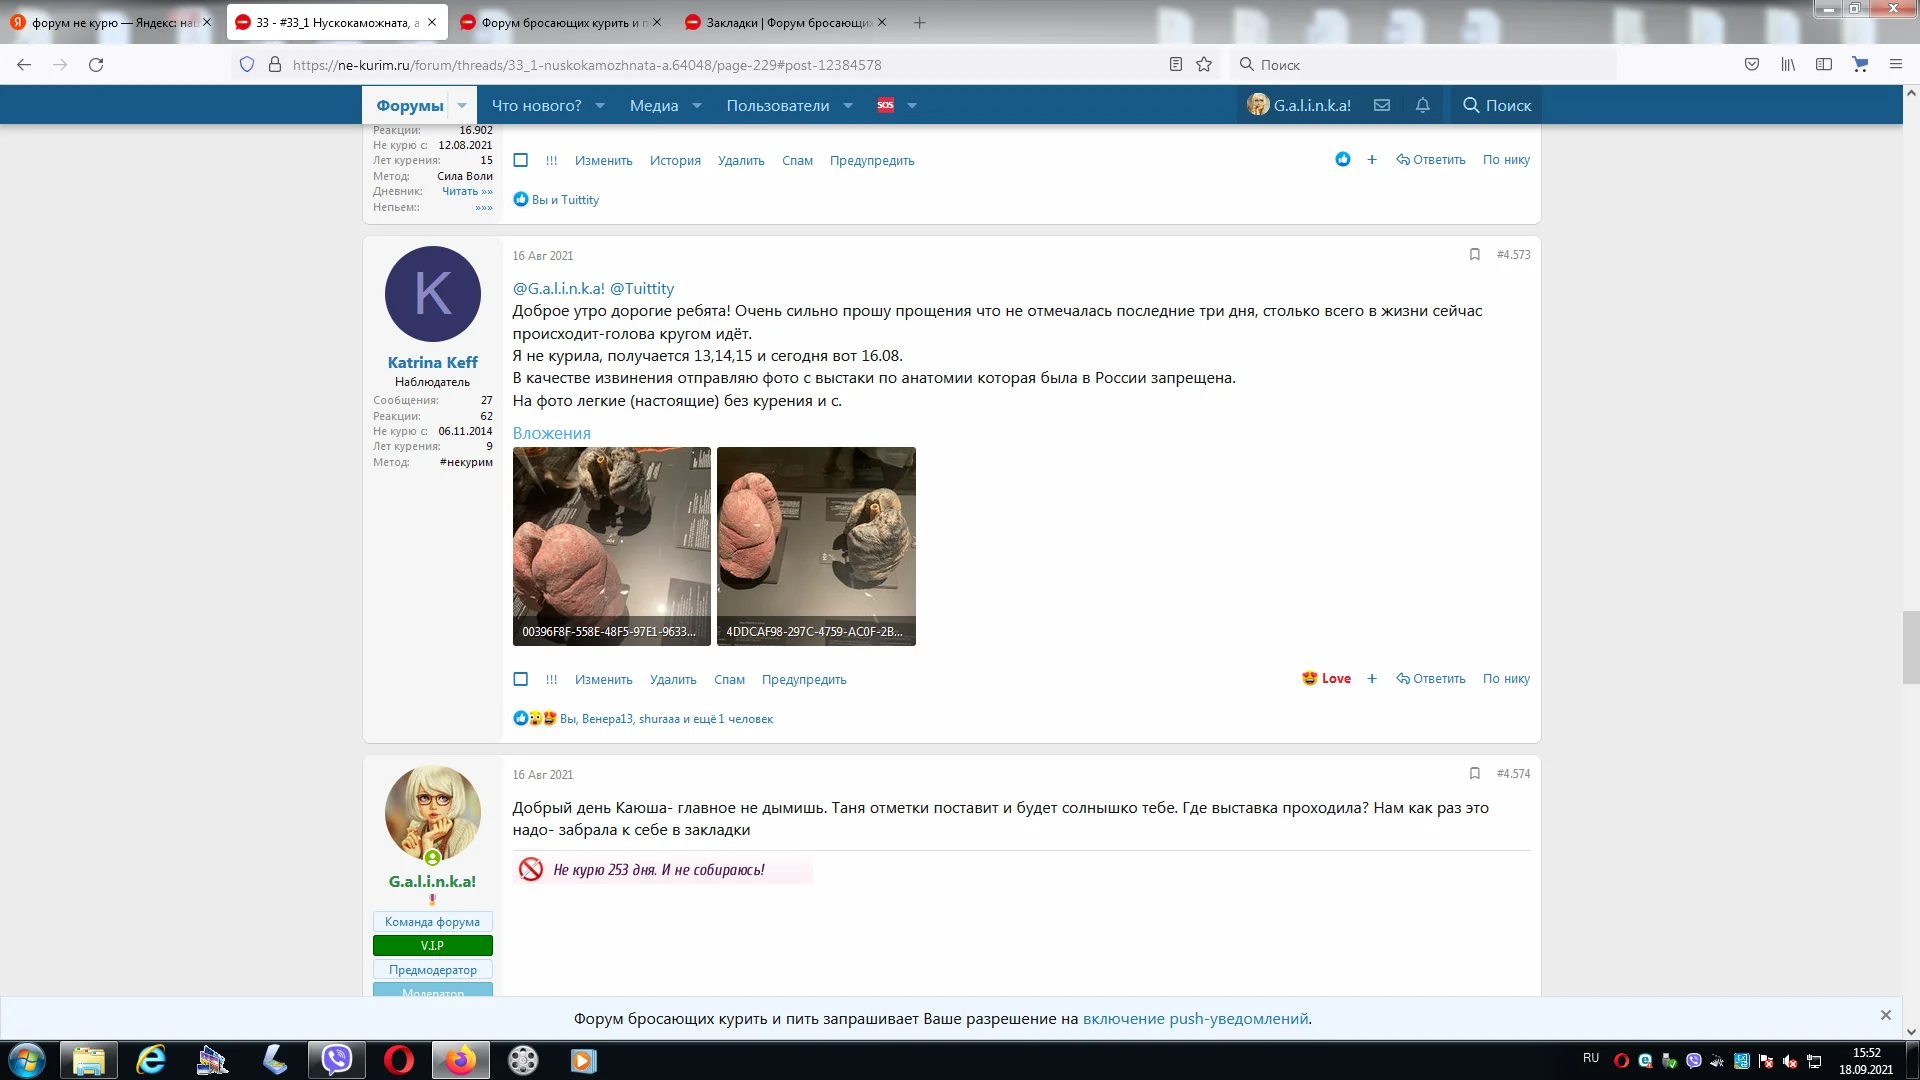Screen dimensions: 1920x1080
Task: Open the bookmark icon next to post #4.573
Action: click(1475, 255)
